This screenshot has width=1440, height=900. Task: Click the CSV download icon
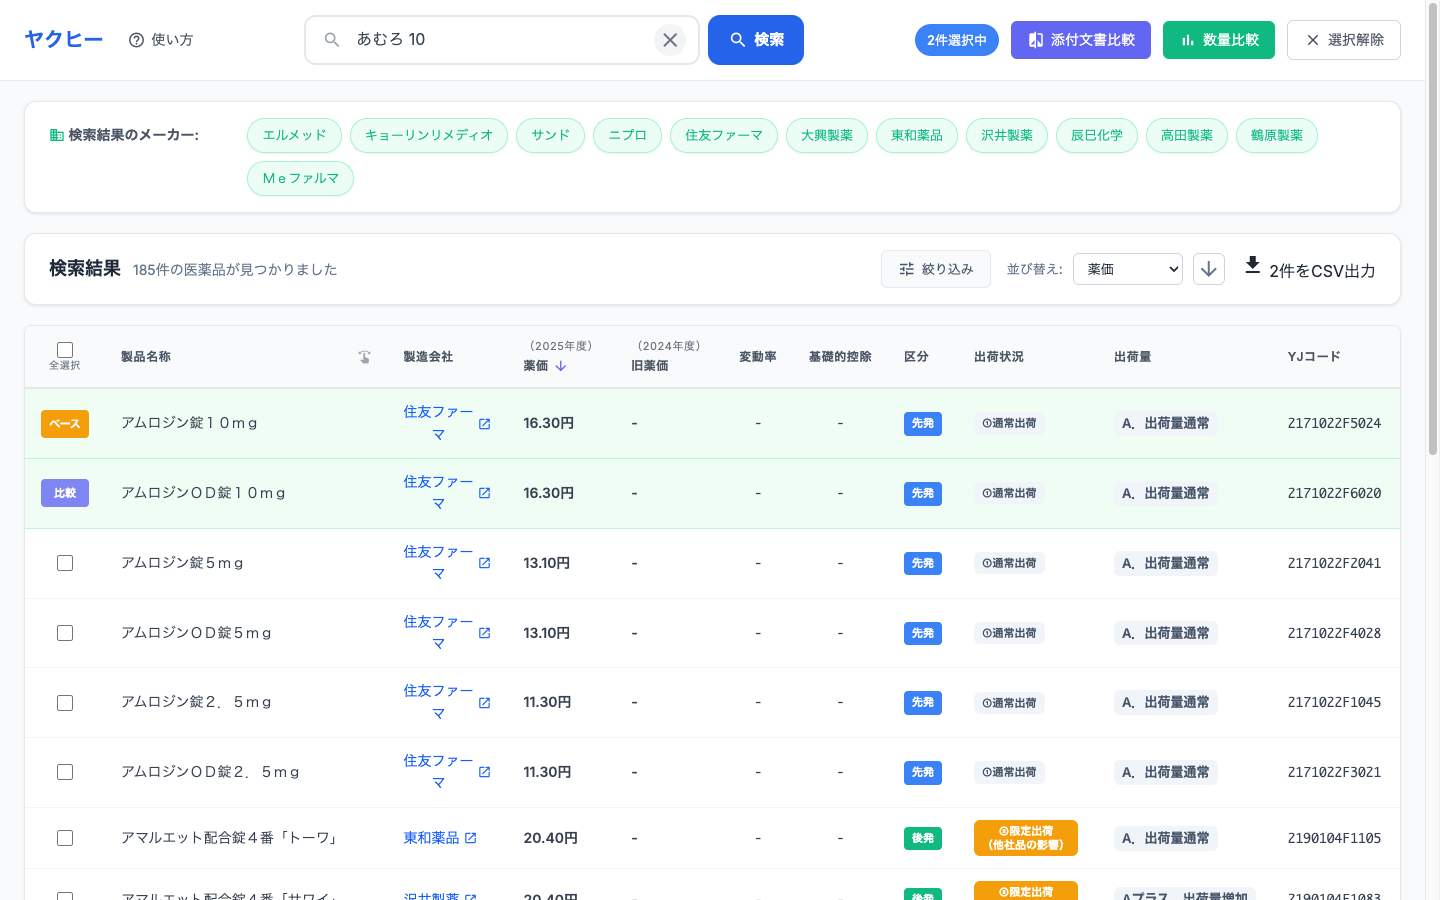[1252, 265]
